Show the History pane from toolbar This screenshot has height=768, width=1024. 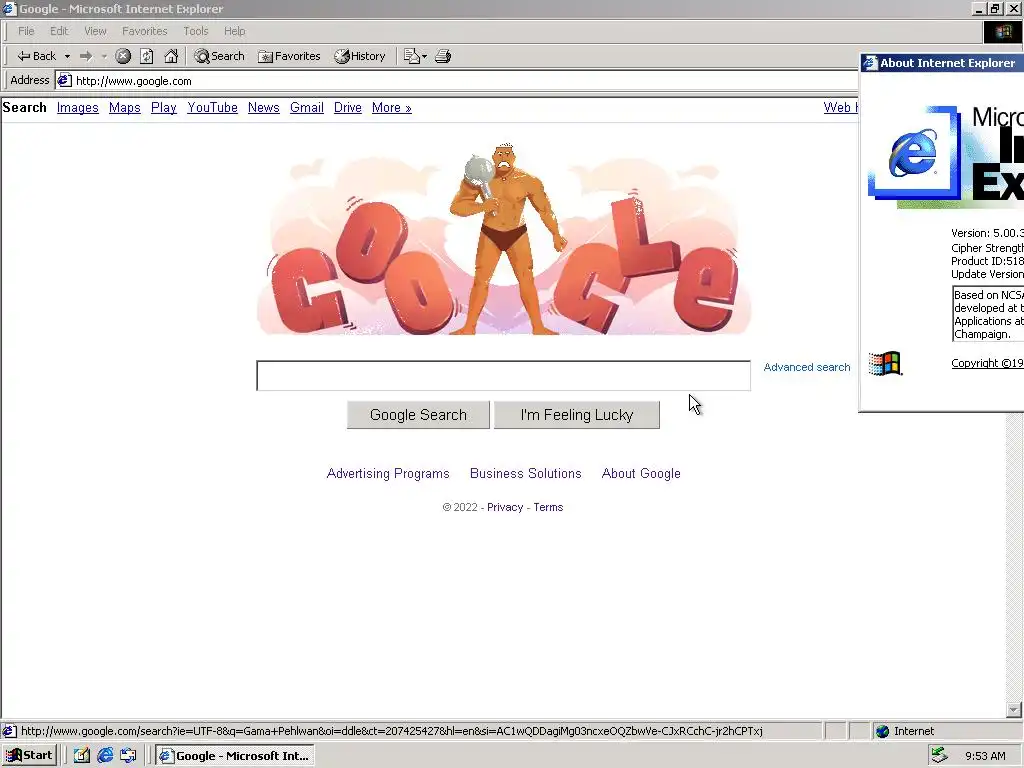pos(360,56)
